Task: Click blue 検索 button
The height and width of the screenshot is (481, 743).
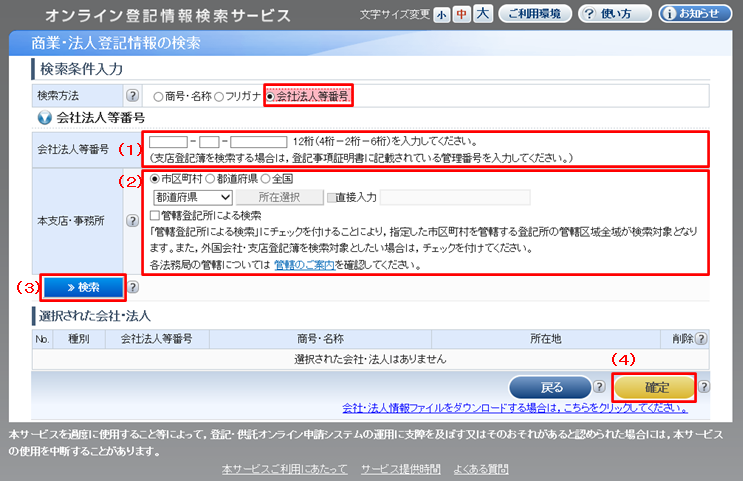Action: 83,288
